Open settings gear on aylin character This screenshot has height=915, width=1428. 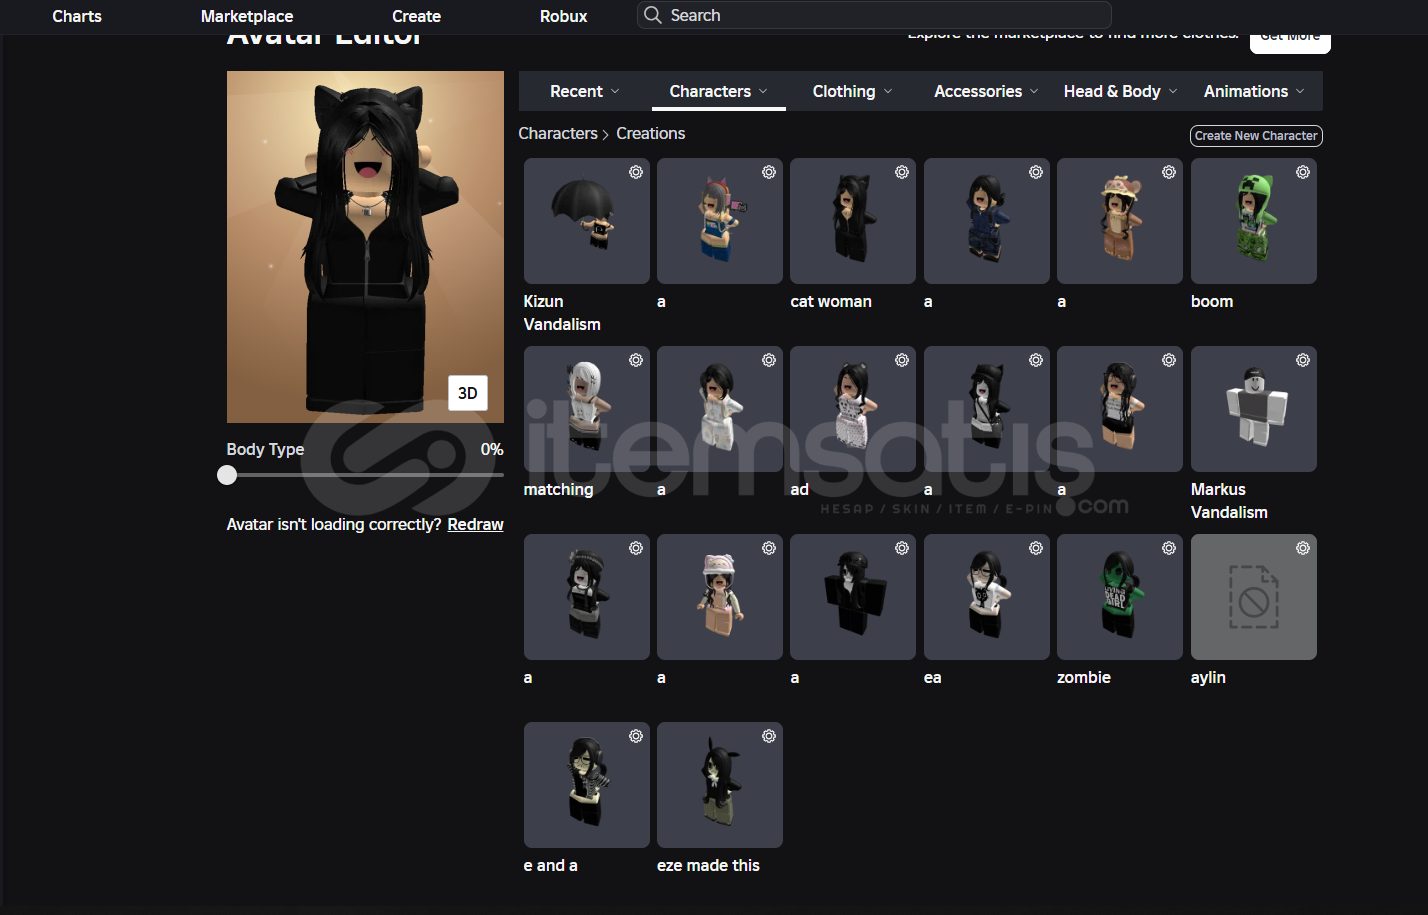[x=1303, y=548]
